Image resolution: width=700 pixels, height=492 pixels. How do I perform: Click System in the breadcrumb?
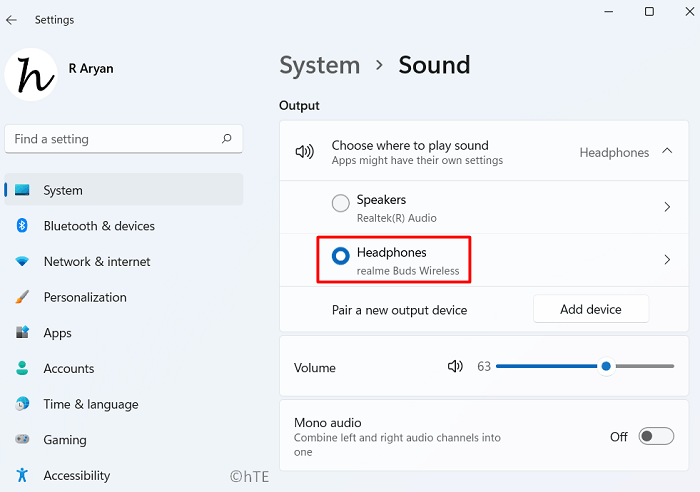pos(320,65)
